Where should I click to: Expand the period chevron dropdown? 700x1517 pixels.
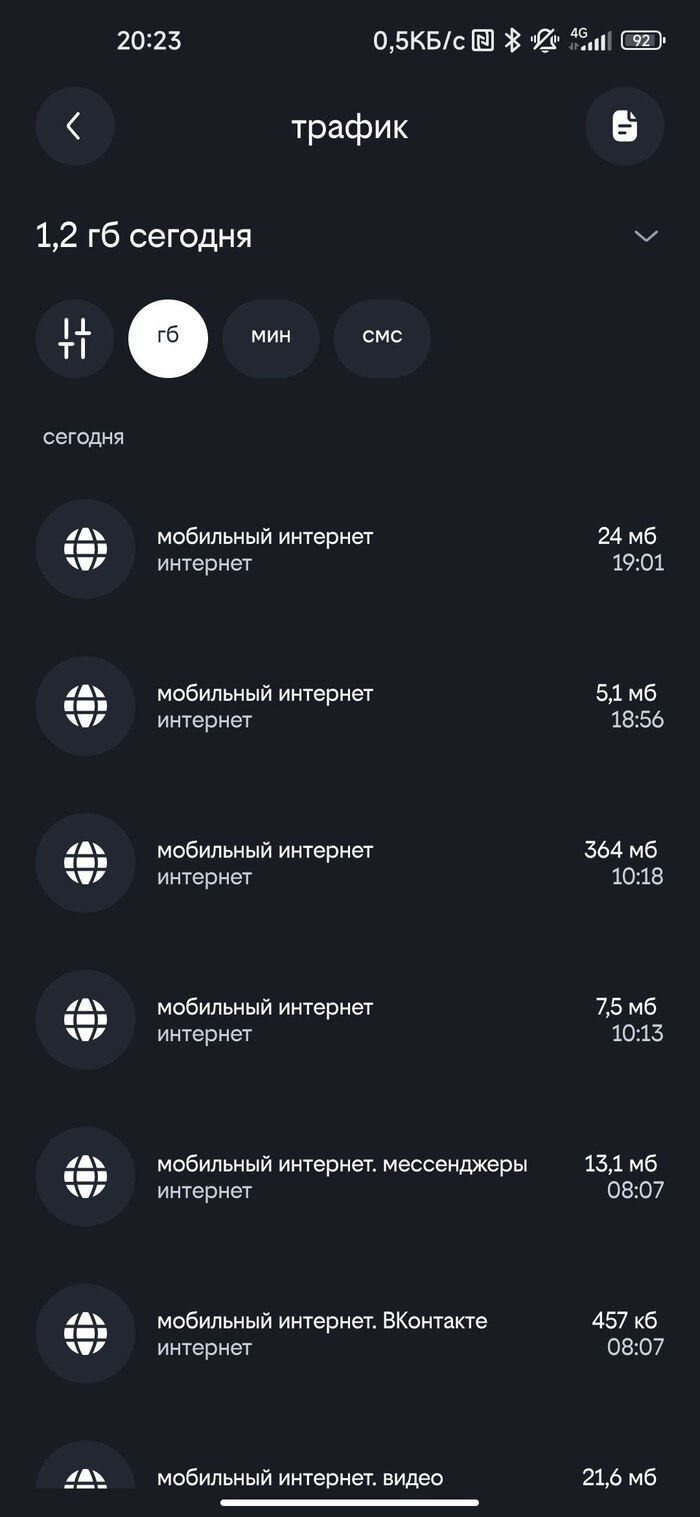coord(646,236)
